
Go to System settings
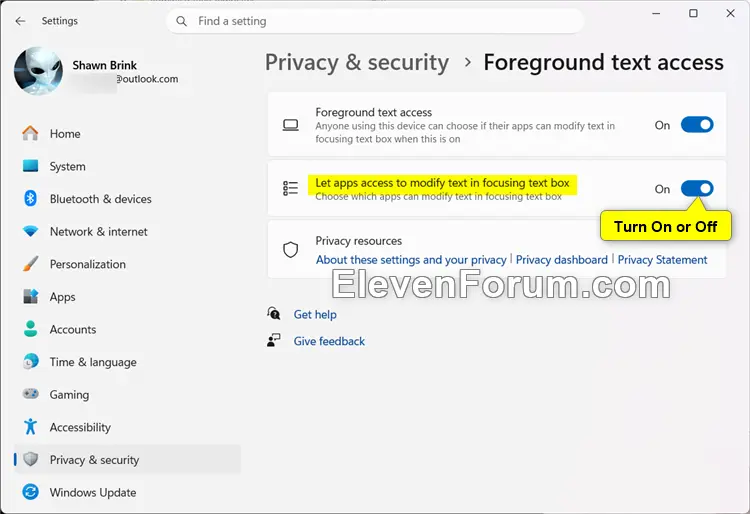point(128,166)
